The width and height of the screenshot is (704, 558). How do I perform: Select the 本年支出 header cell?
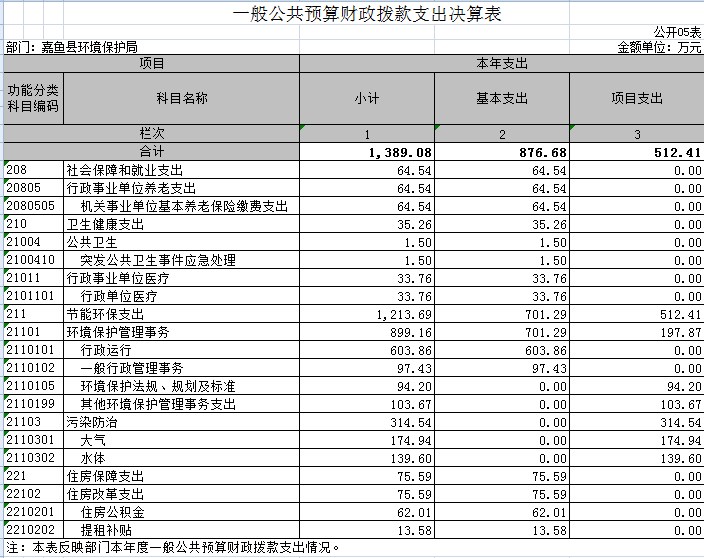502,63
